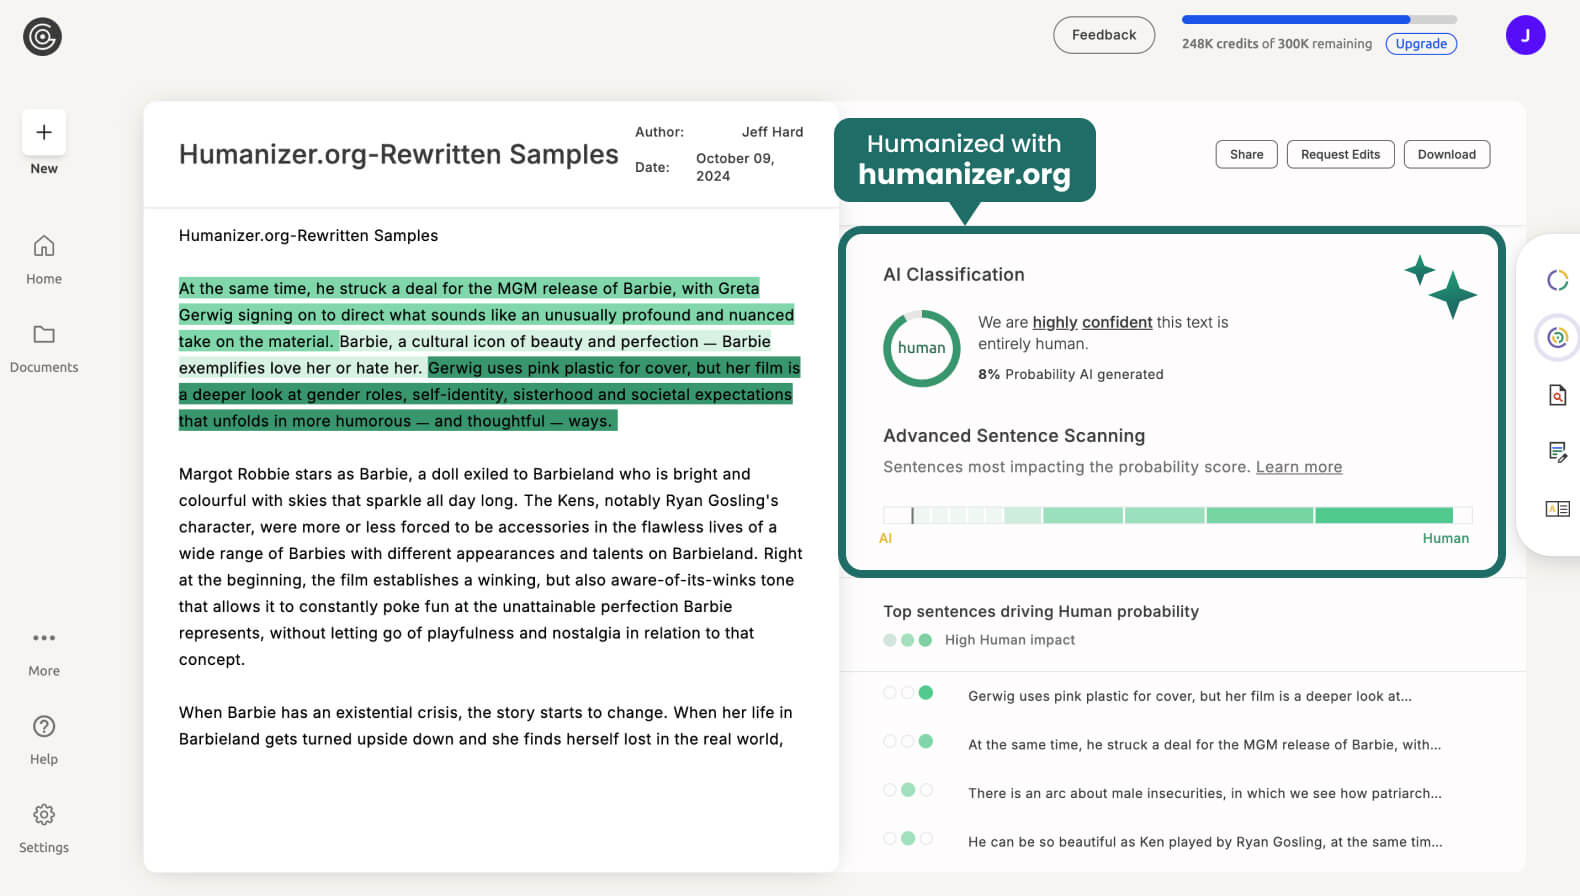
Task: Select the writing feedback pencil icon
Action: tap(1557, 452)
